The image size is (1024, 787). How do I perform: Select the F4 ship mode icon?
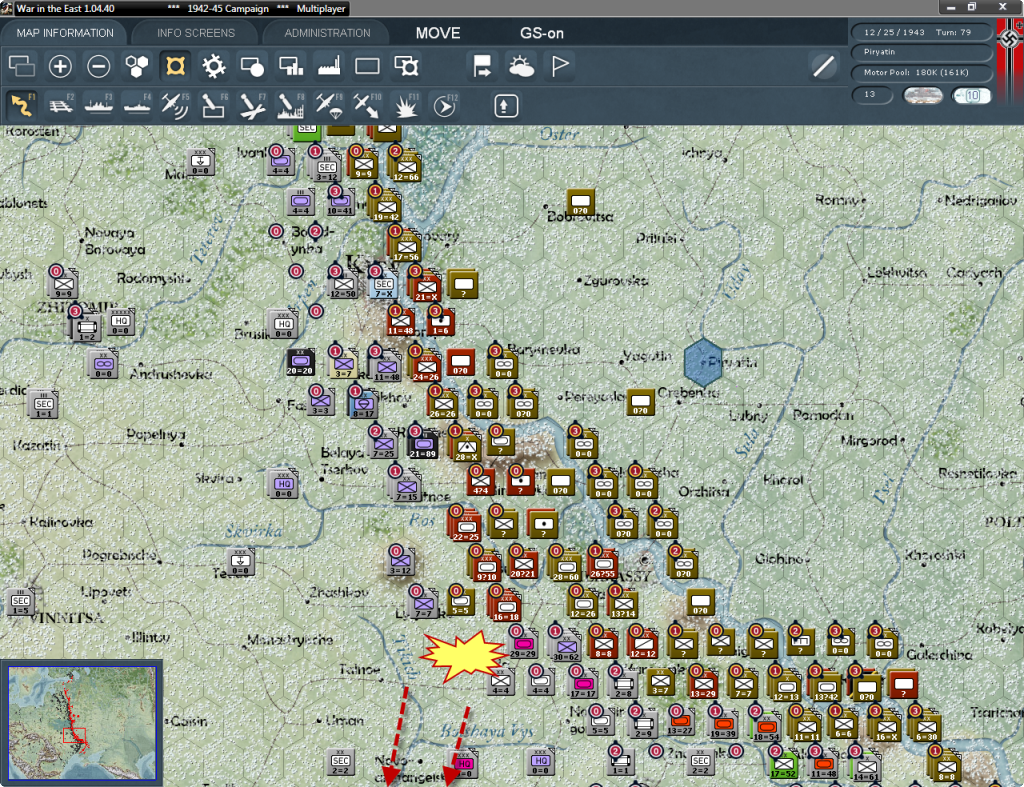pyautogui.click(x=137, y=105)
